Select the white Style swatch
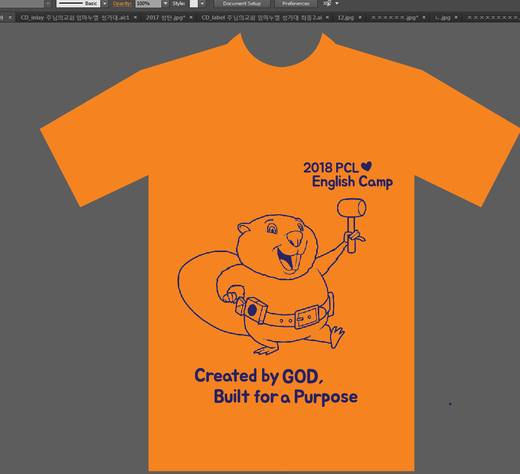Viewport: 520px width, 474px height. point(194,4)
